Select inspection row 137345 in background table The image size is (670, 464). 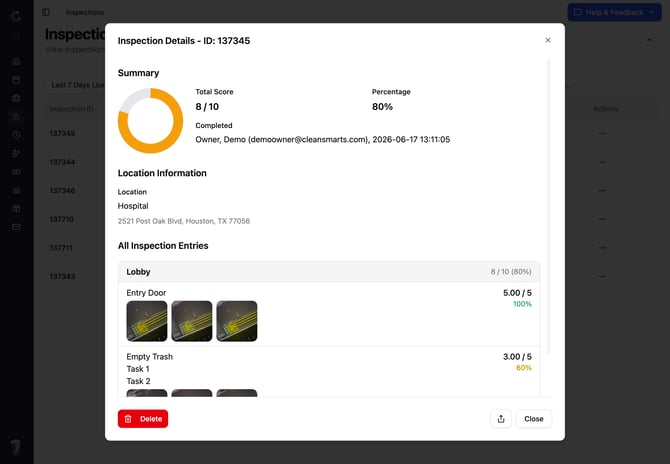click(62, 133)
